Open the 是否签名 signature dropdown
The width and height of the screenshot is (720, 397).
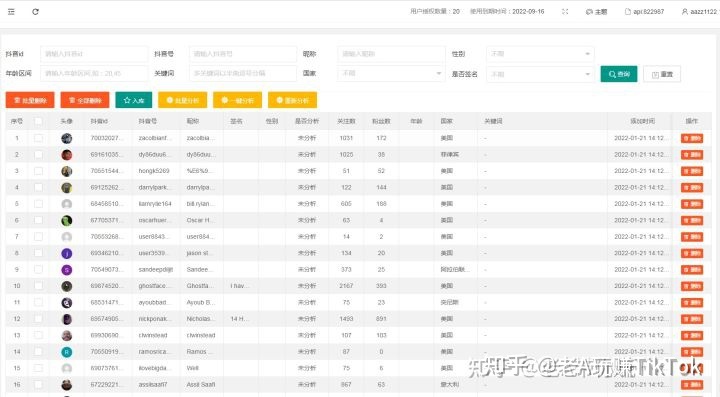coord(540,73)
